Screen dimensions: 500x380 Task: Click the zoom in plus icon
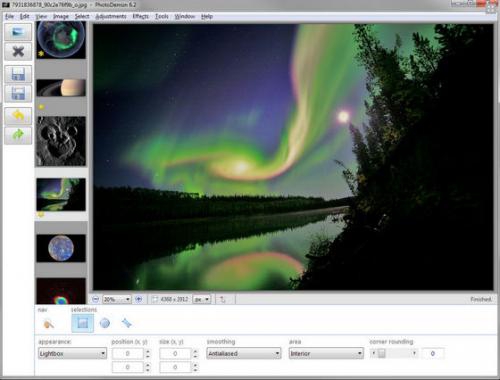139,299
